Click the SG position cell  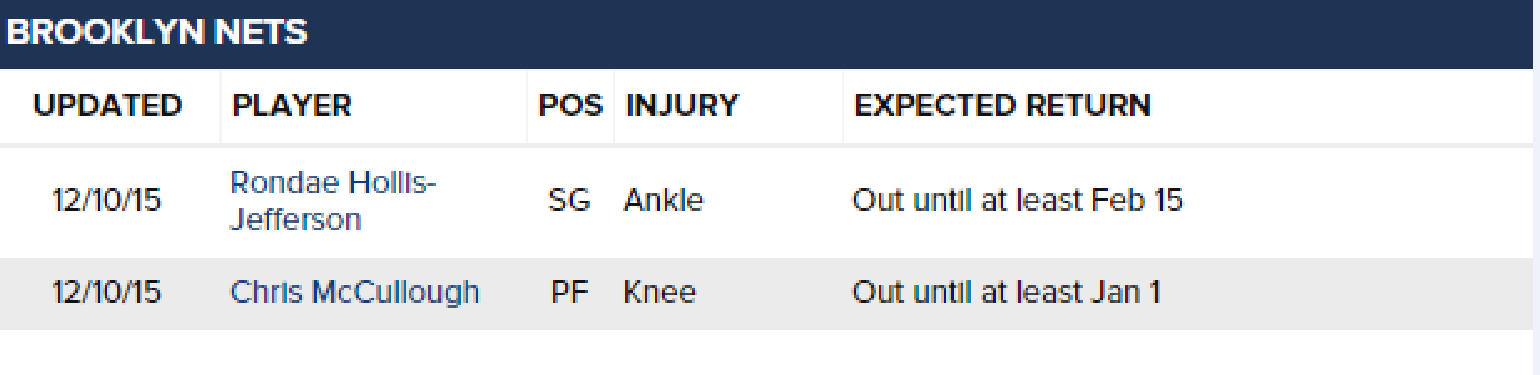click(x=569, y=201)
